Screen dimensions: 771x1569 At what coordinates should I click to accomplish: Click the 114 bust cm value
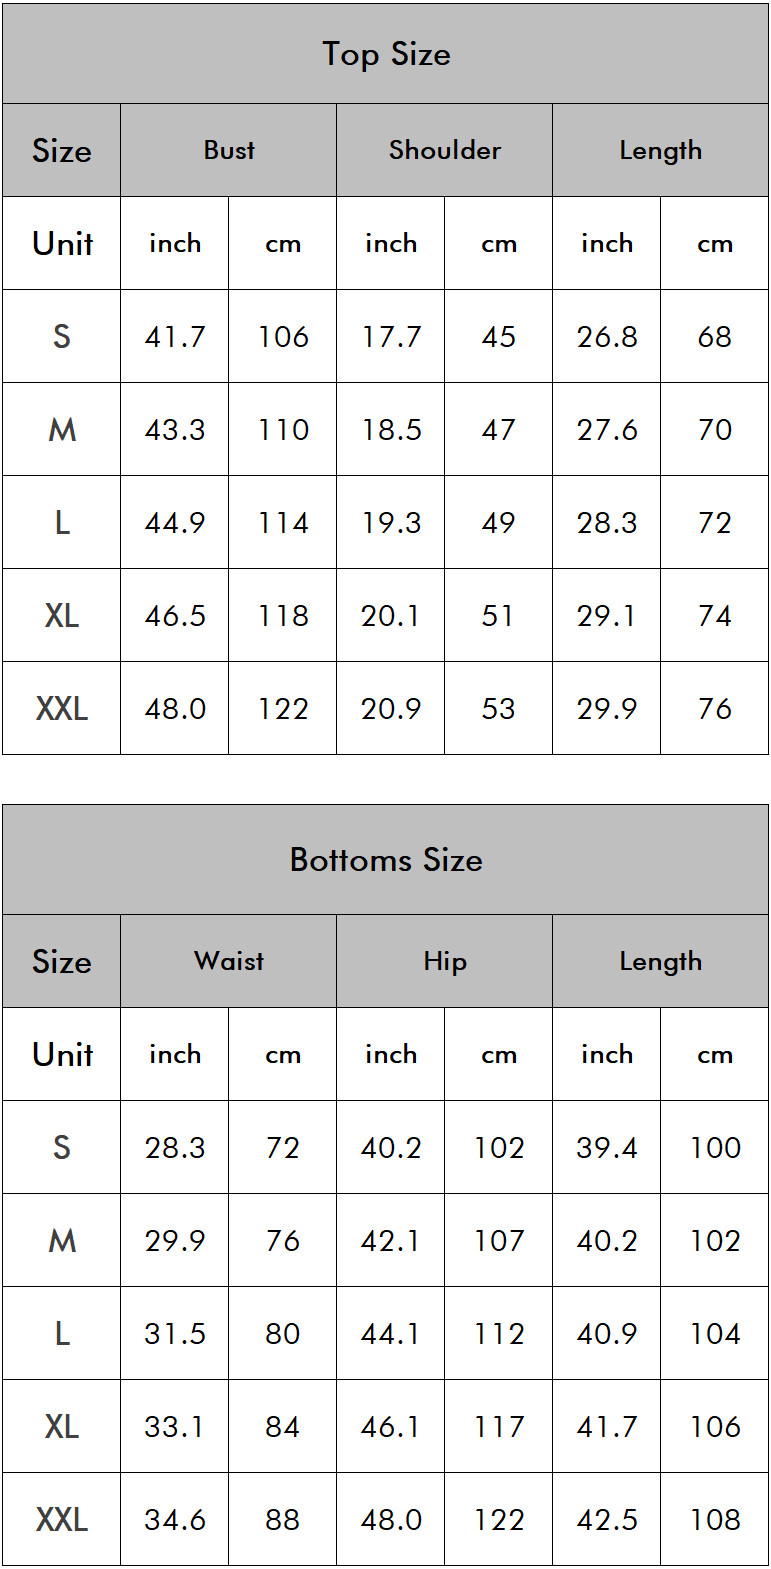[x=283, y=523]
